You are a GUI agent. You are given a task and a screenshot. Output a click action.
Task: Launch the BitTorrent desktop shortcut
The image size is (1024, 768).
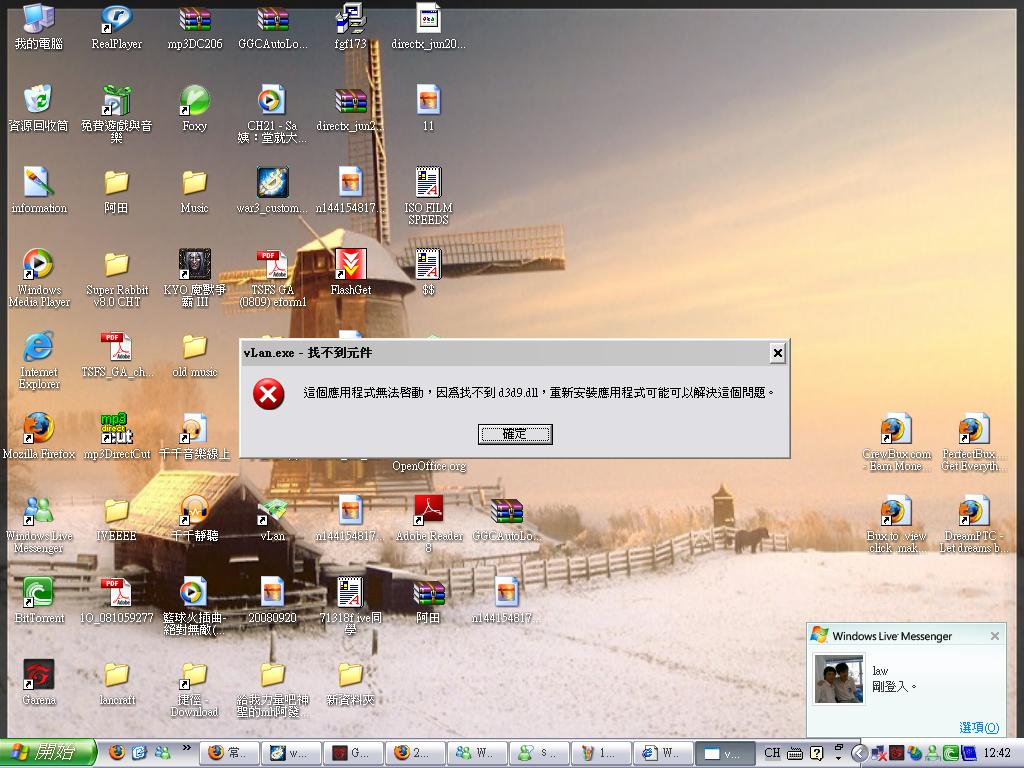pos(38,593)
